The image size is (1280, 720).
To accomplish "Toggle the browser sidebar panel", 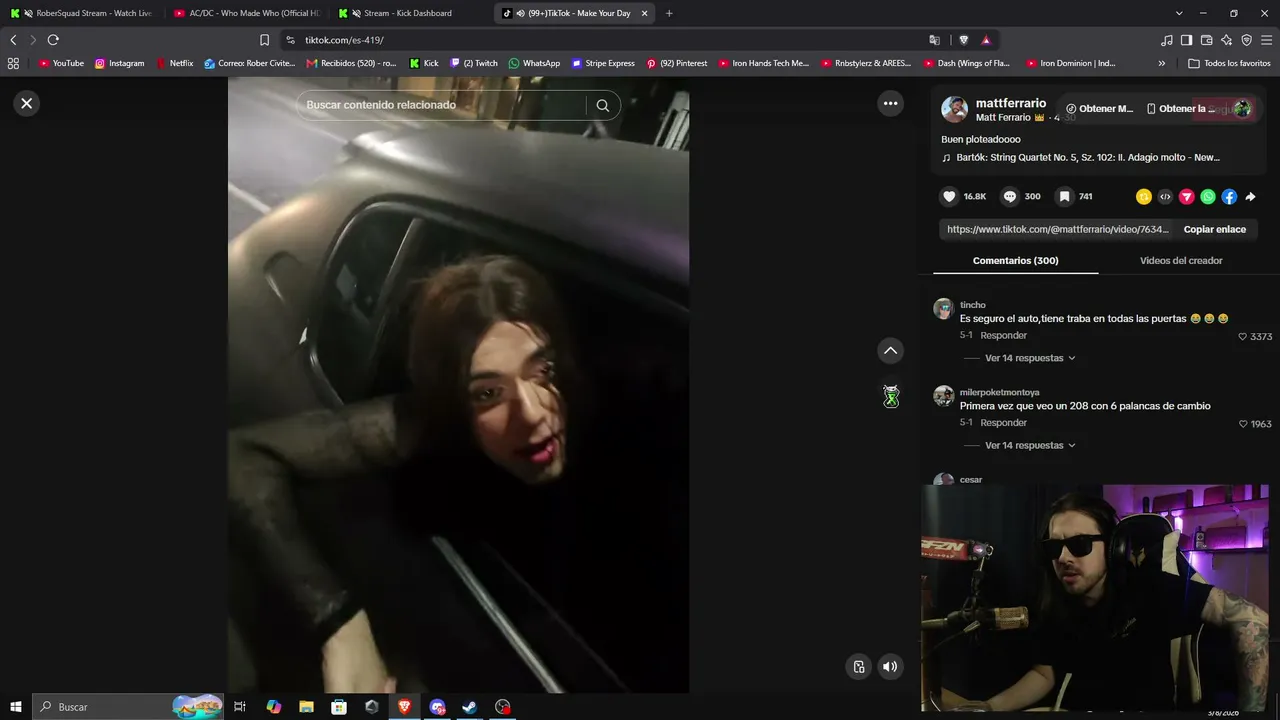I will pyautogui.click(x=1186, y=40).
